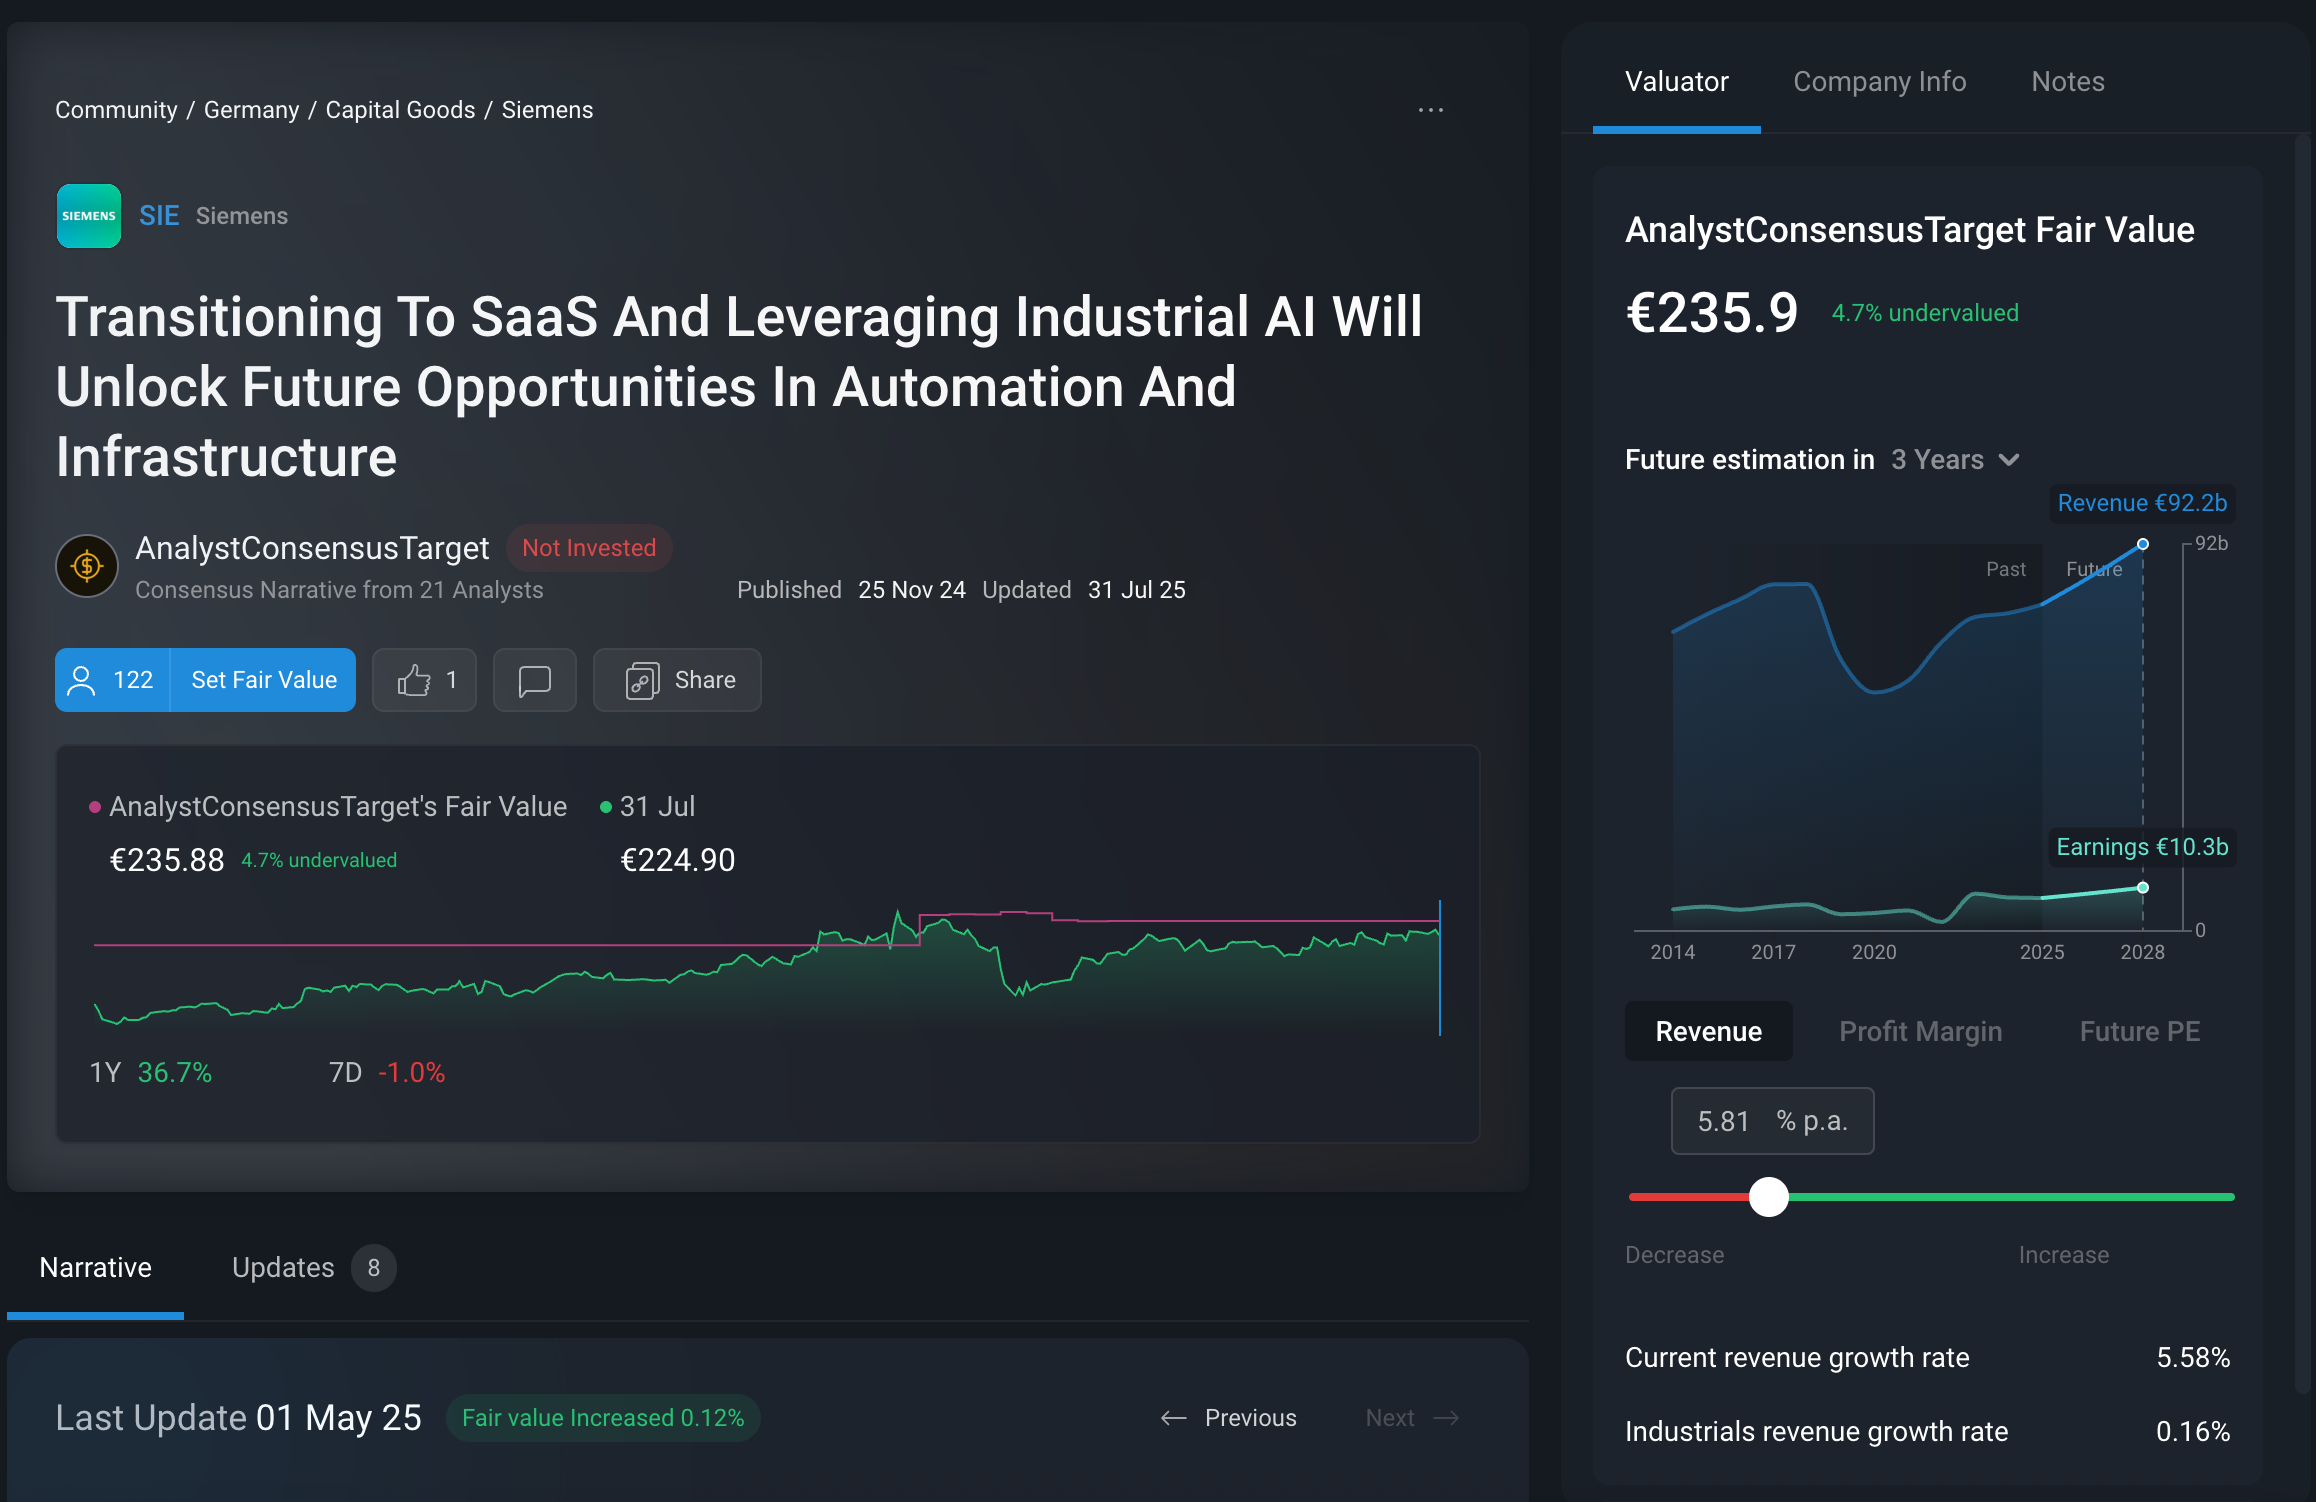The width and height of the screenshot is (2316, 1502).
Task: Click the thumbs-up count 1
Action: tap(451, 680)
